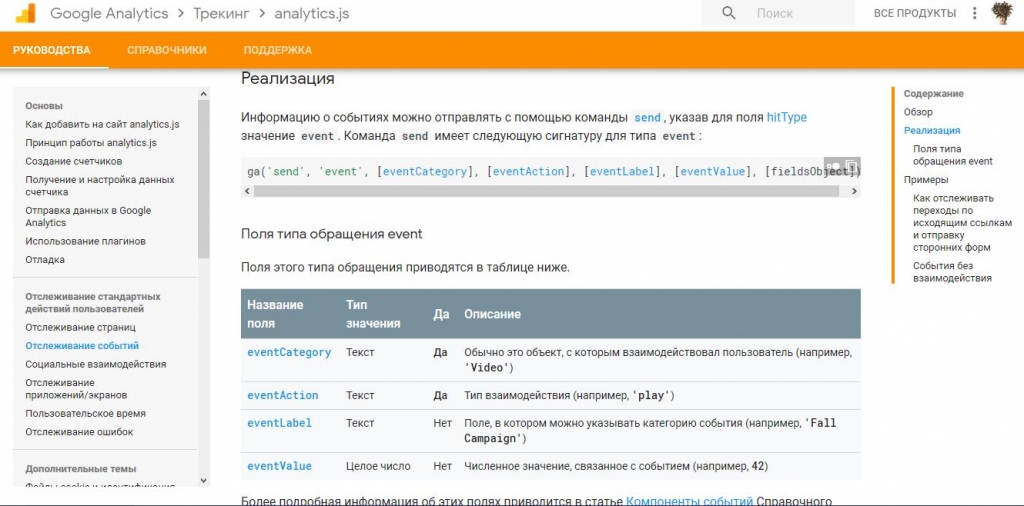Jump to Поля типа обращения event contents
The image size is (1024, 506).
[x=953, y=155]
